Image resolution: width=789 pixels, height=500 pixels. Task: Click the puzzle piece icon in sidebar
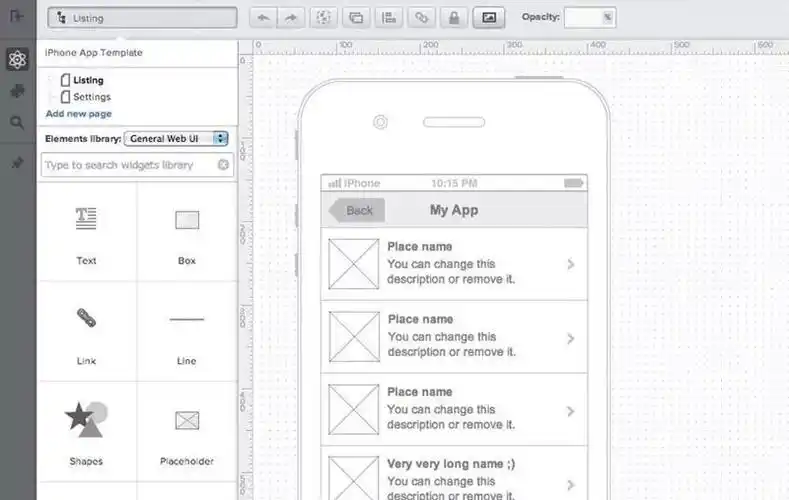pos(17,91)
